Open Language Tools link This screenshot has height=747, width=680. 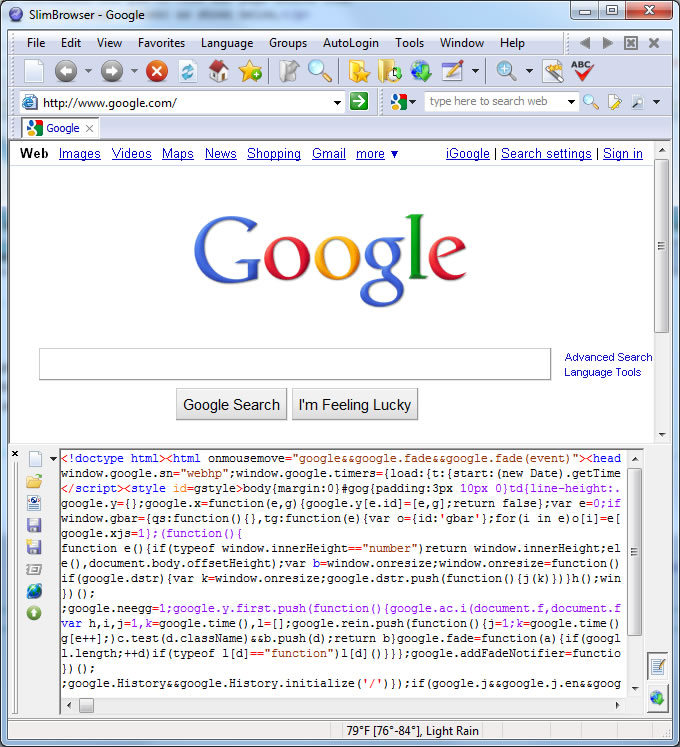[602, 372]
